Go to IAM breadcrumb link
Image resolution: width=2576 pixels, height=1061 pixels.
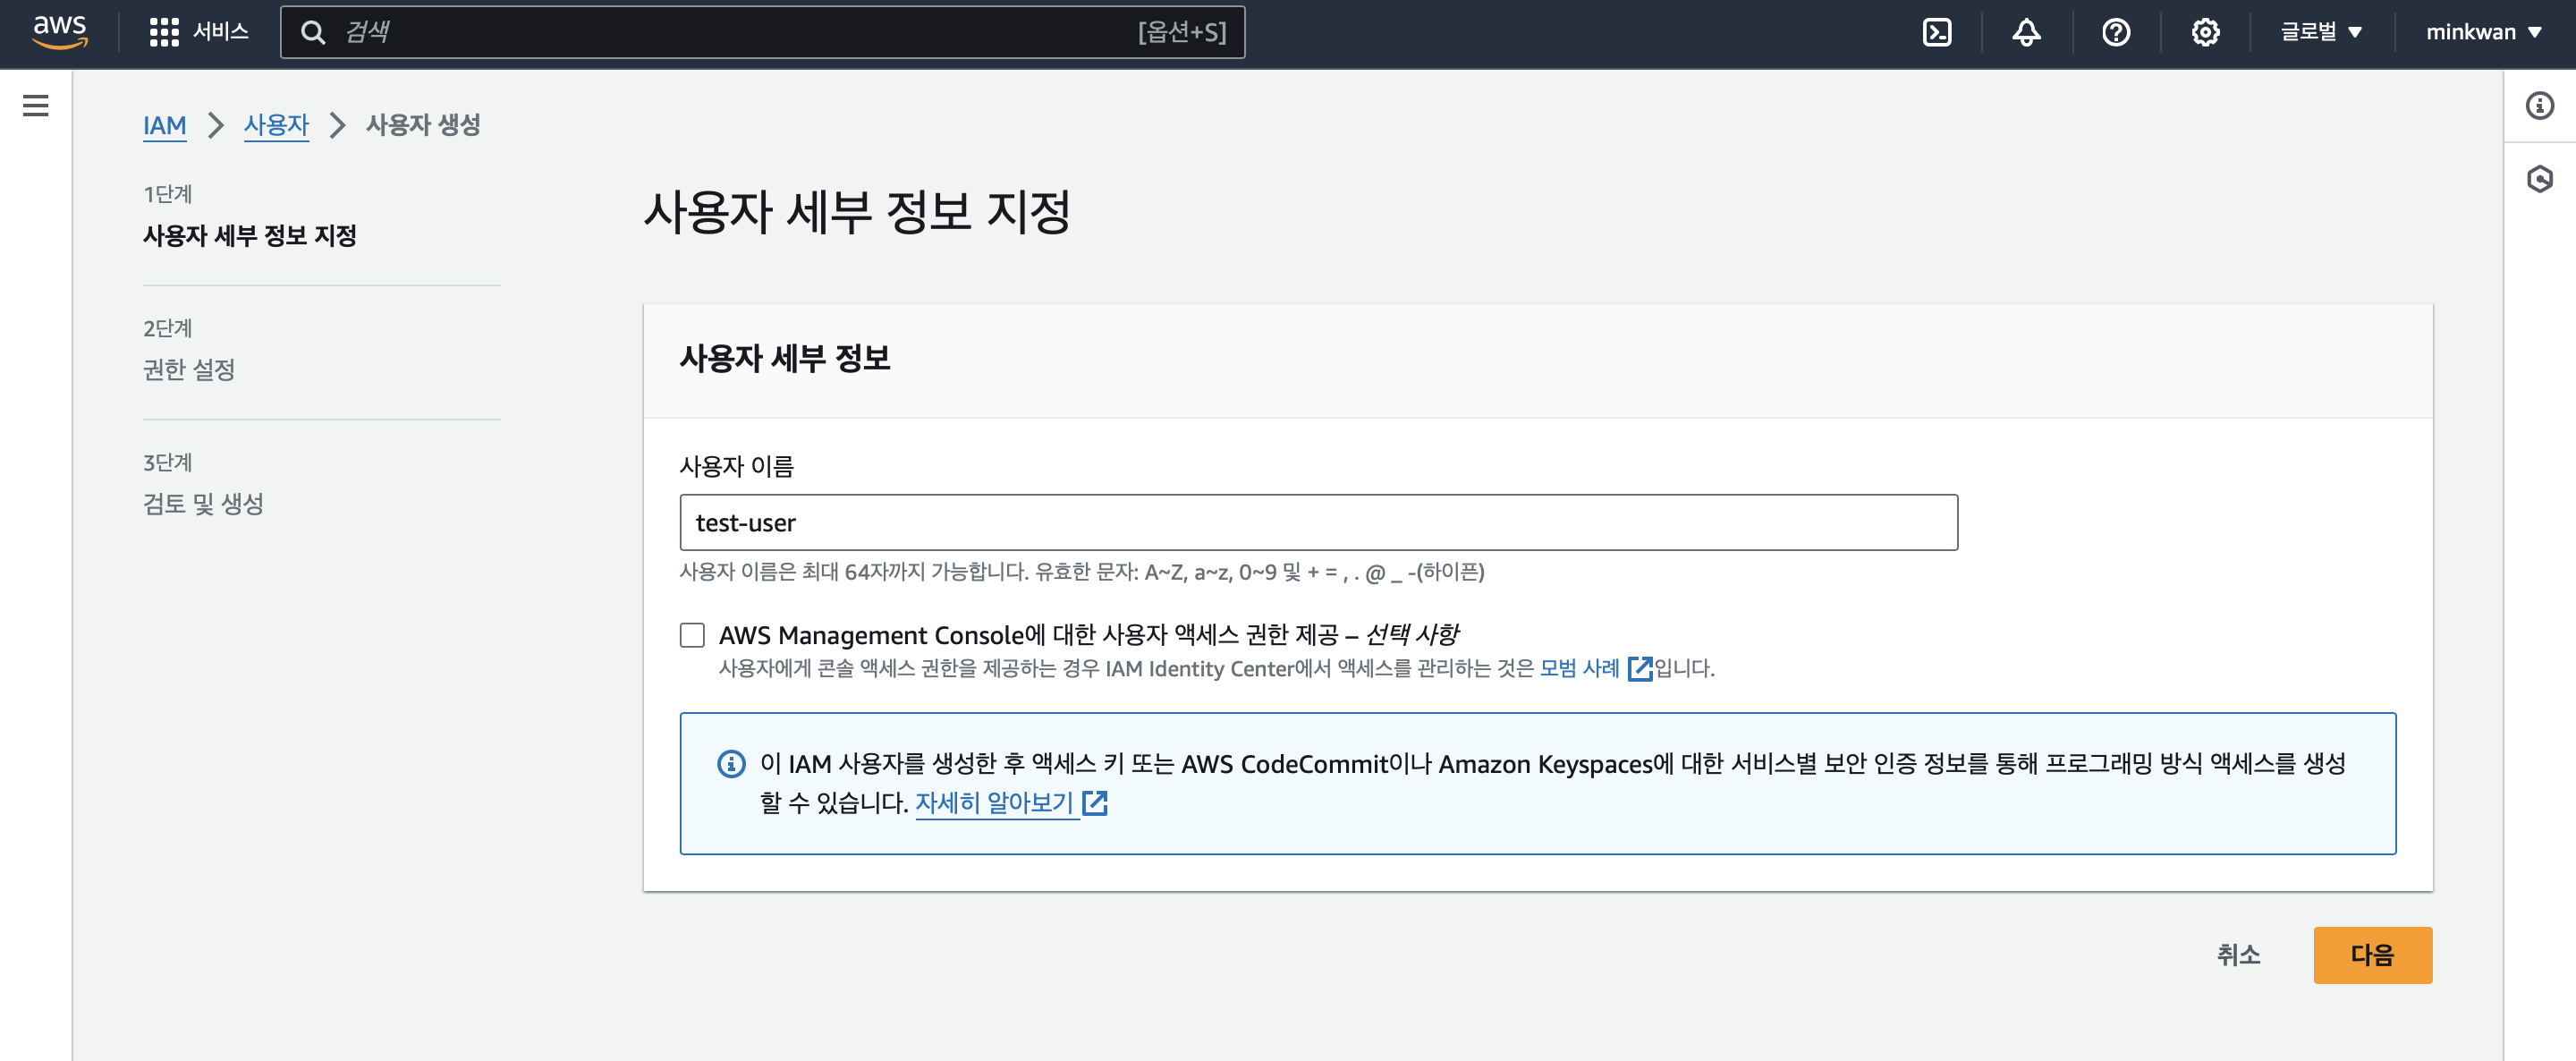164,125
